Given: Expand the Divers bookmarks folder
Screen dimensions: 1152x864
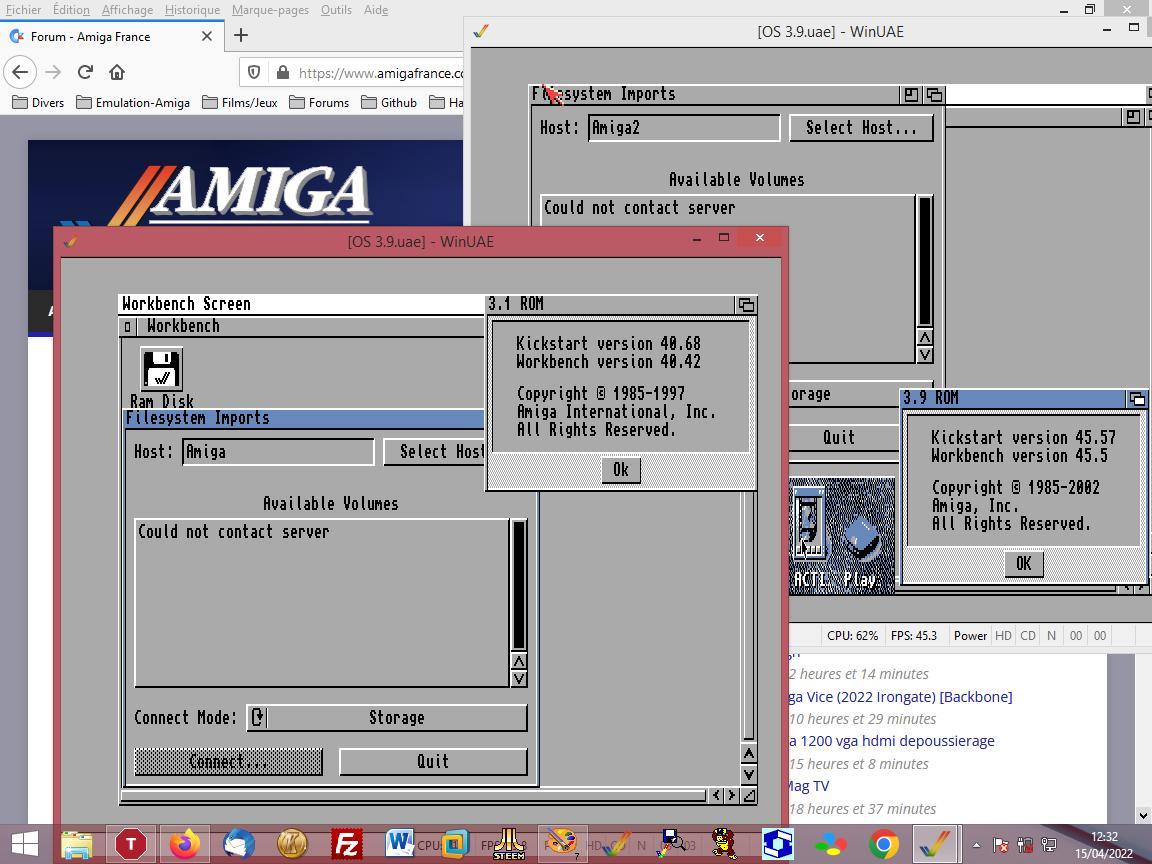Looking at the screenshot, I should 39,102.
